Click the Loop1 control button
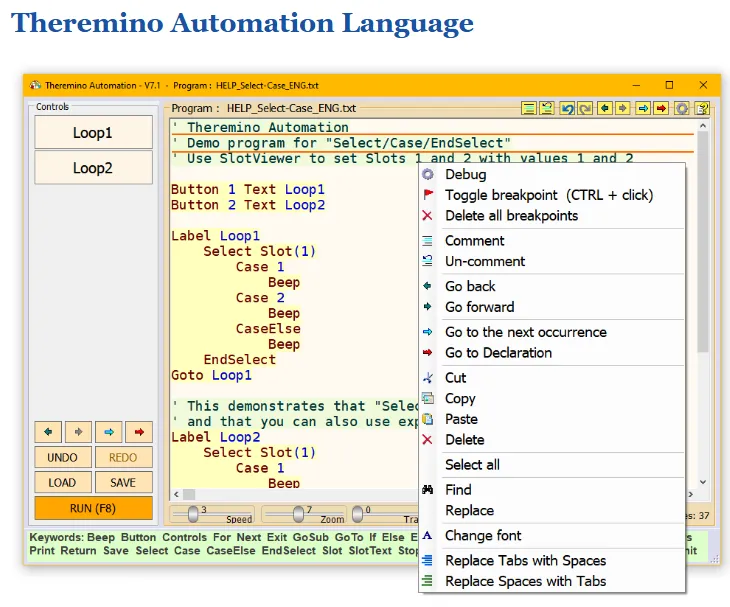 point(93,133)
